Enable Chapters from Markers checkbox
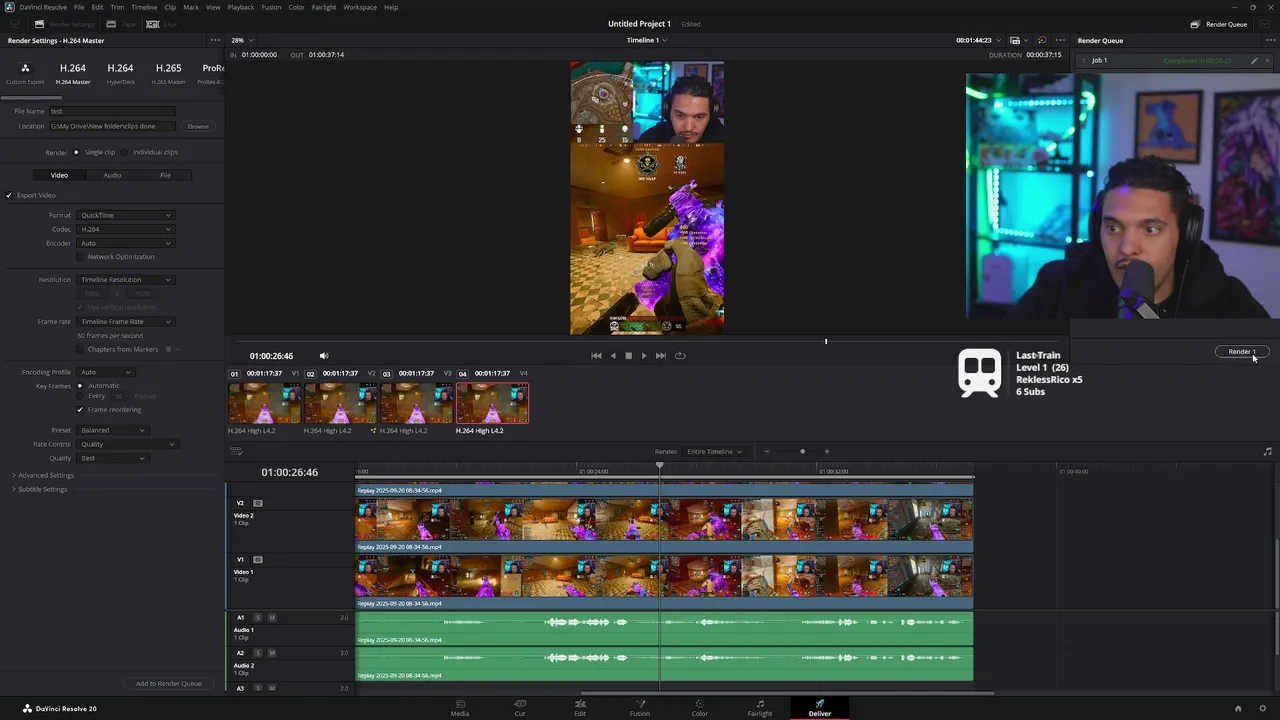The width and height of the screenshot is (1280, 720). coord(80,349)
